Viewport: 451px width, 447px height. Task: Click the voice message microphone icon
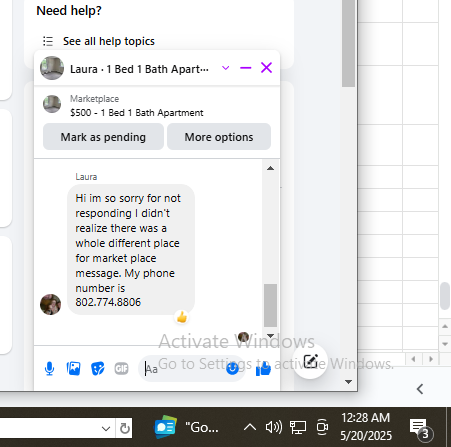pyautogui.click(x=49, y=368)
